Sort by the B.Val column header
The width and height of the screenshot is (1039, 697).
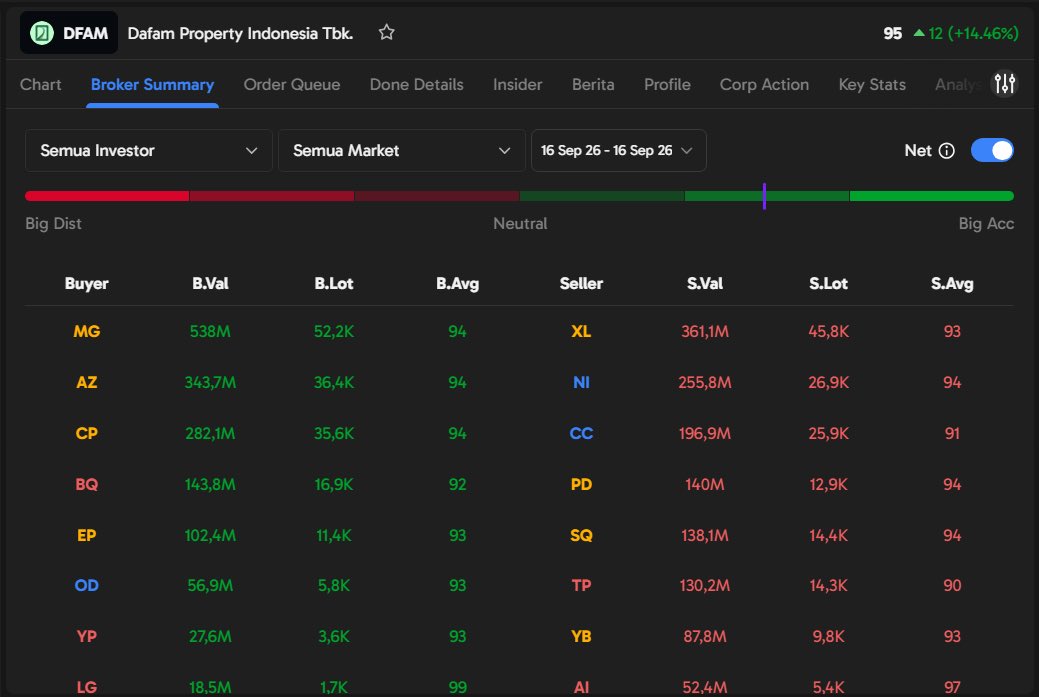210,284
